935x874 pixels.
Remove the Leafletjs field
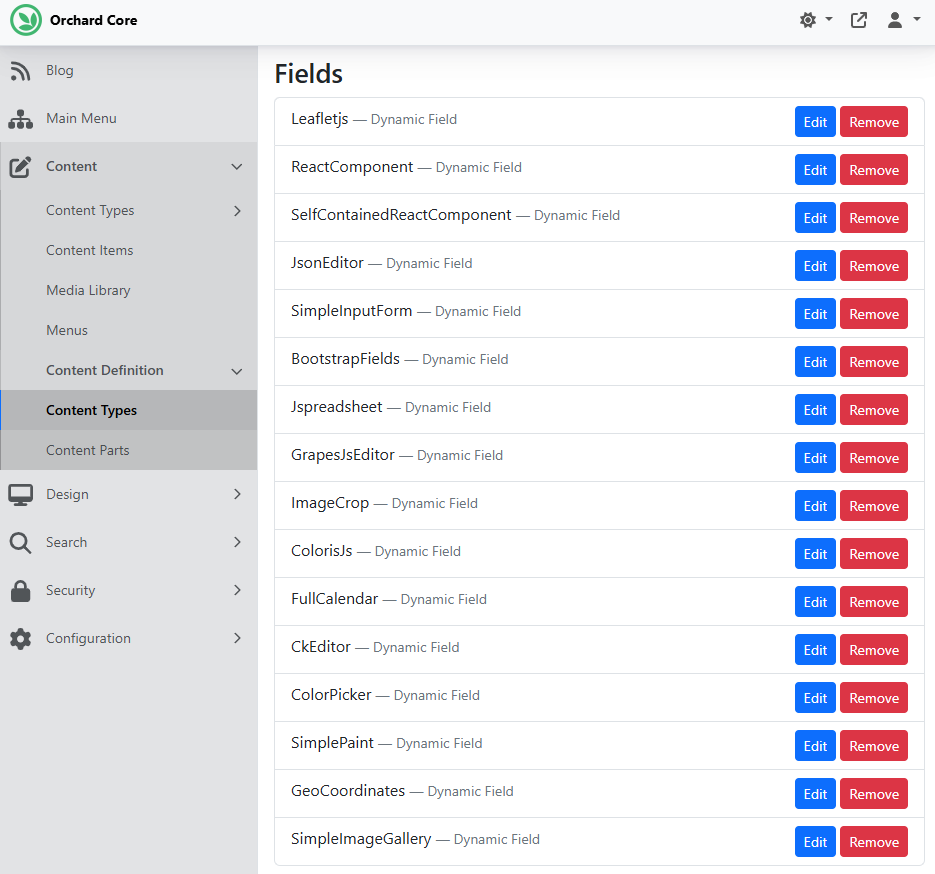[x=874, y=122]
